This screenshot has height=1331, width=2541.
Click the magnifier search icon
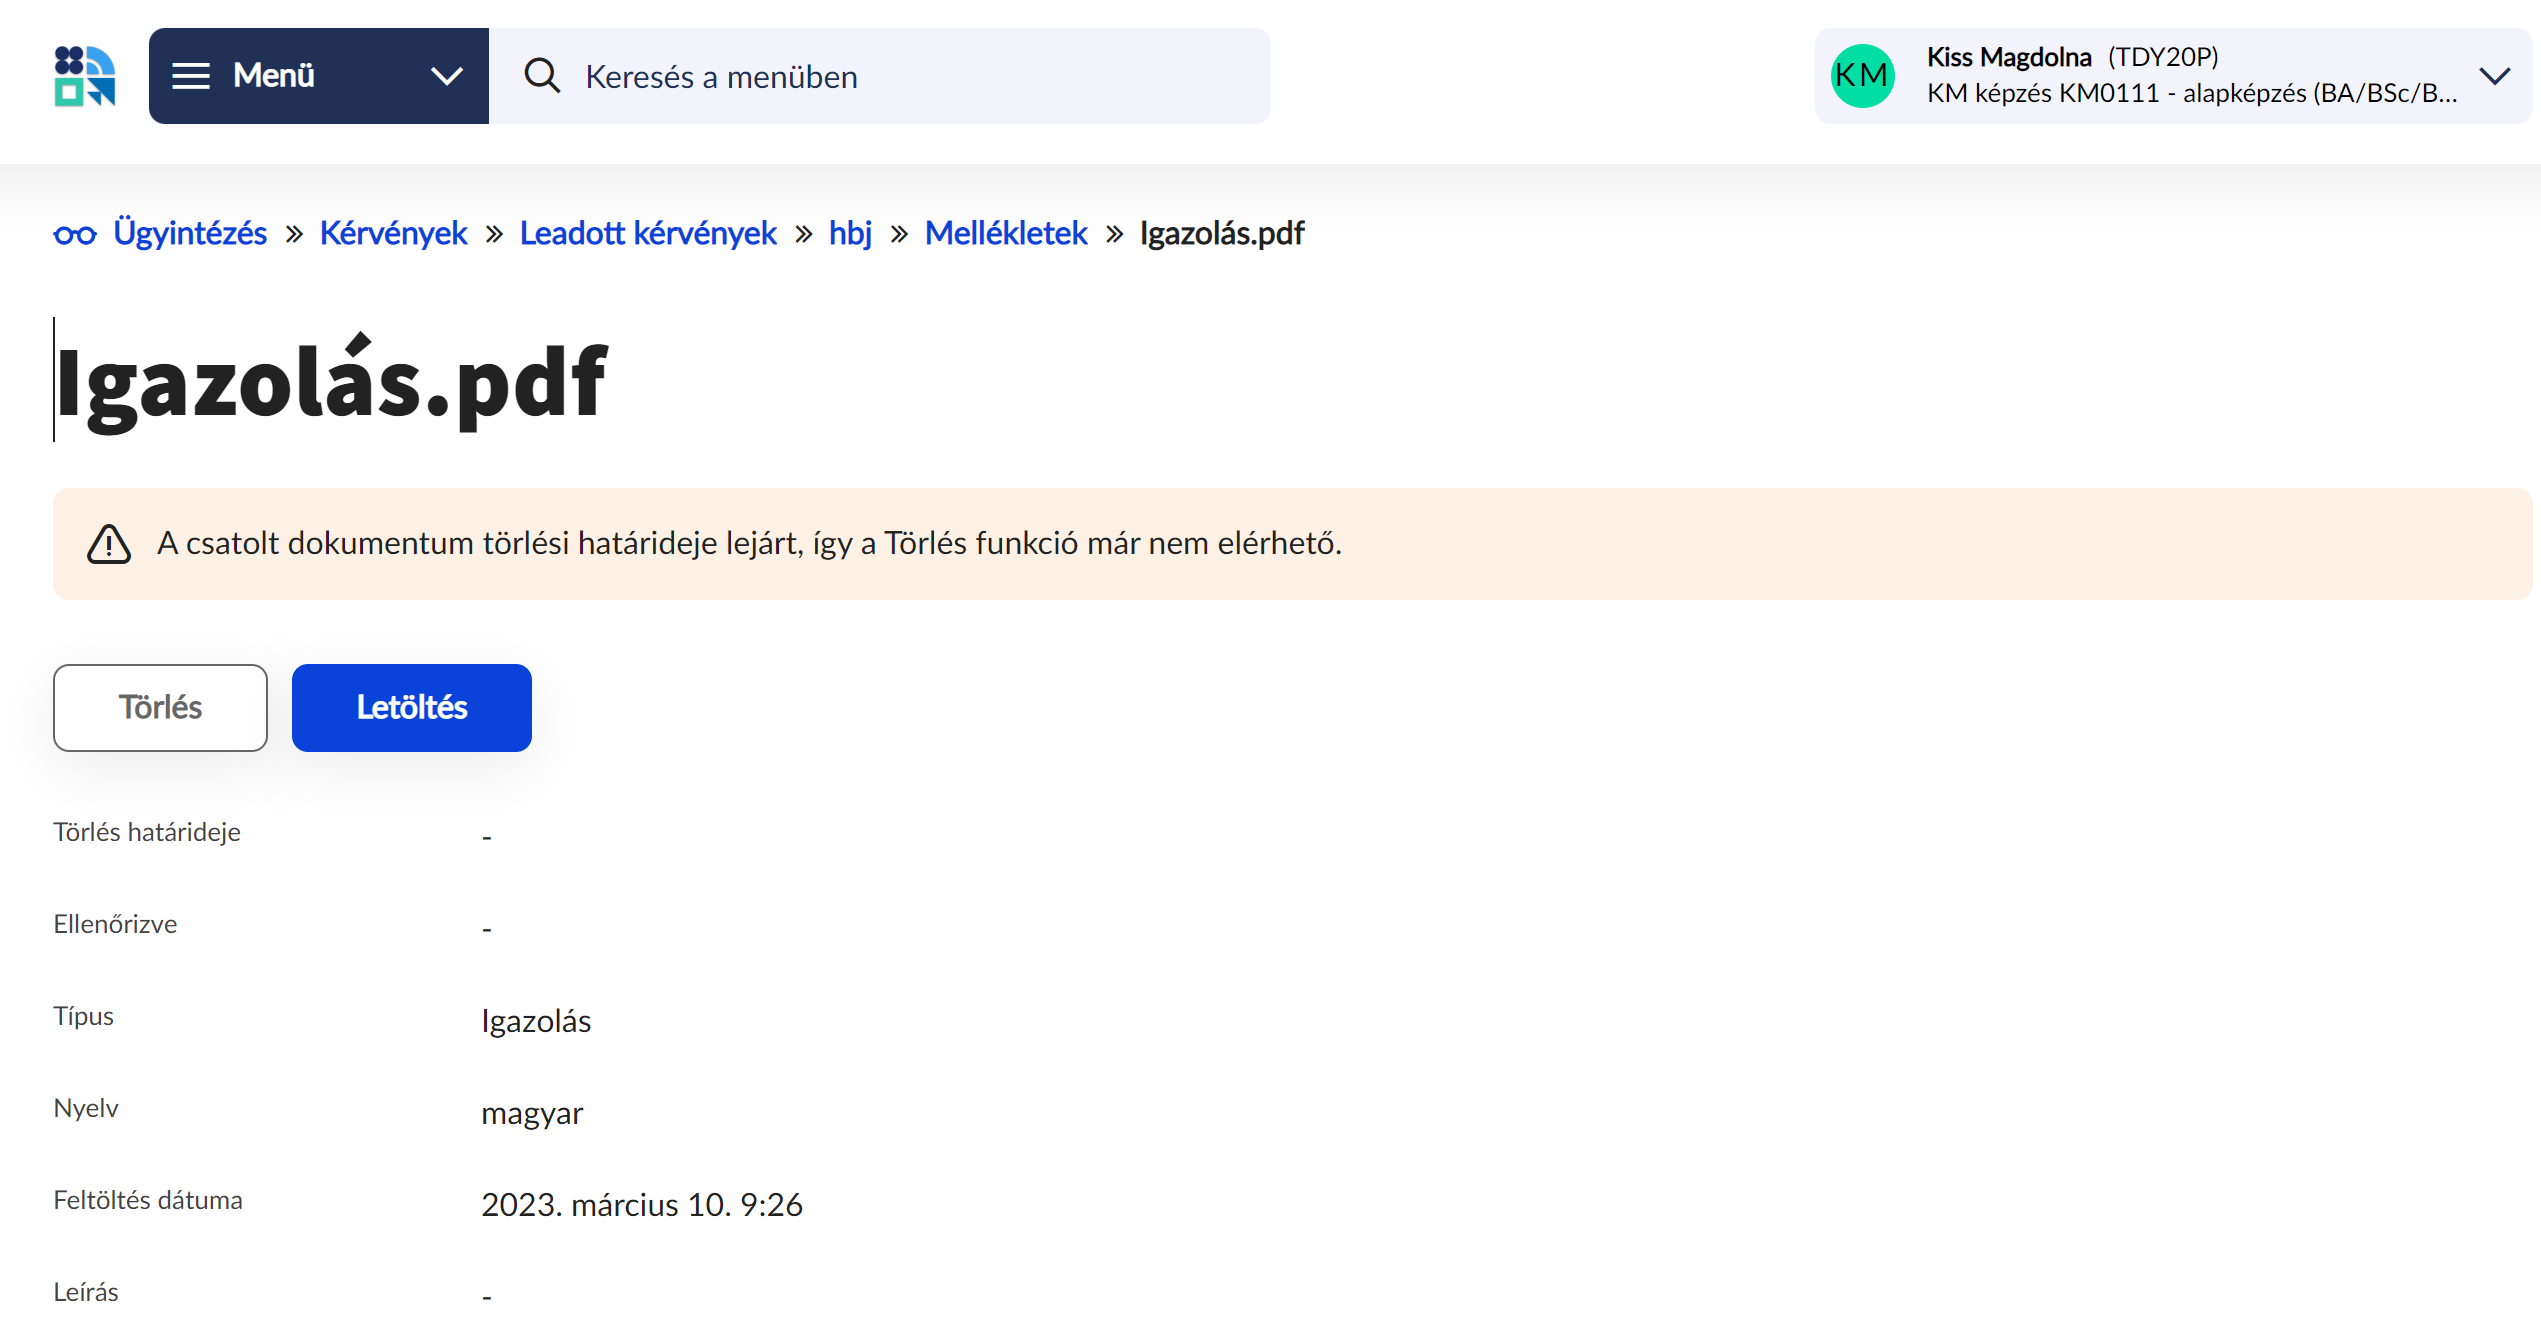click(x=542, y=76)
